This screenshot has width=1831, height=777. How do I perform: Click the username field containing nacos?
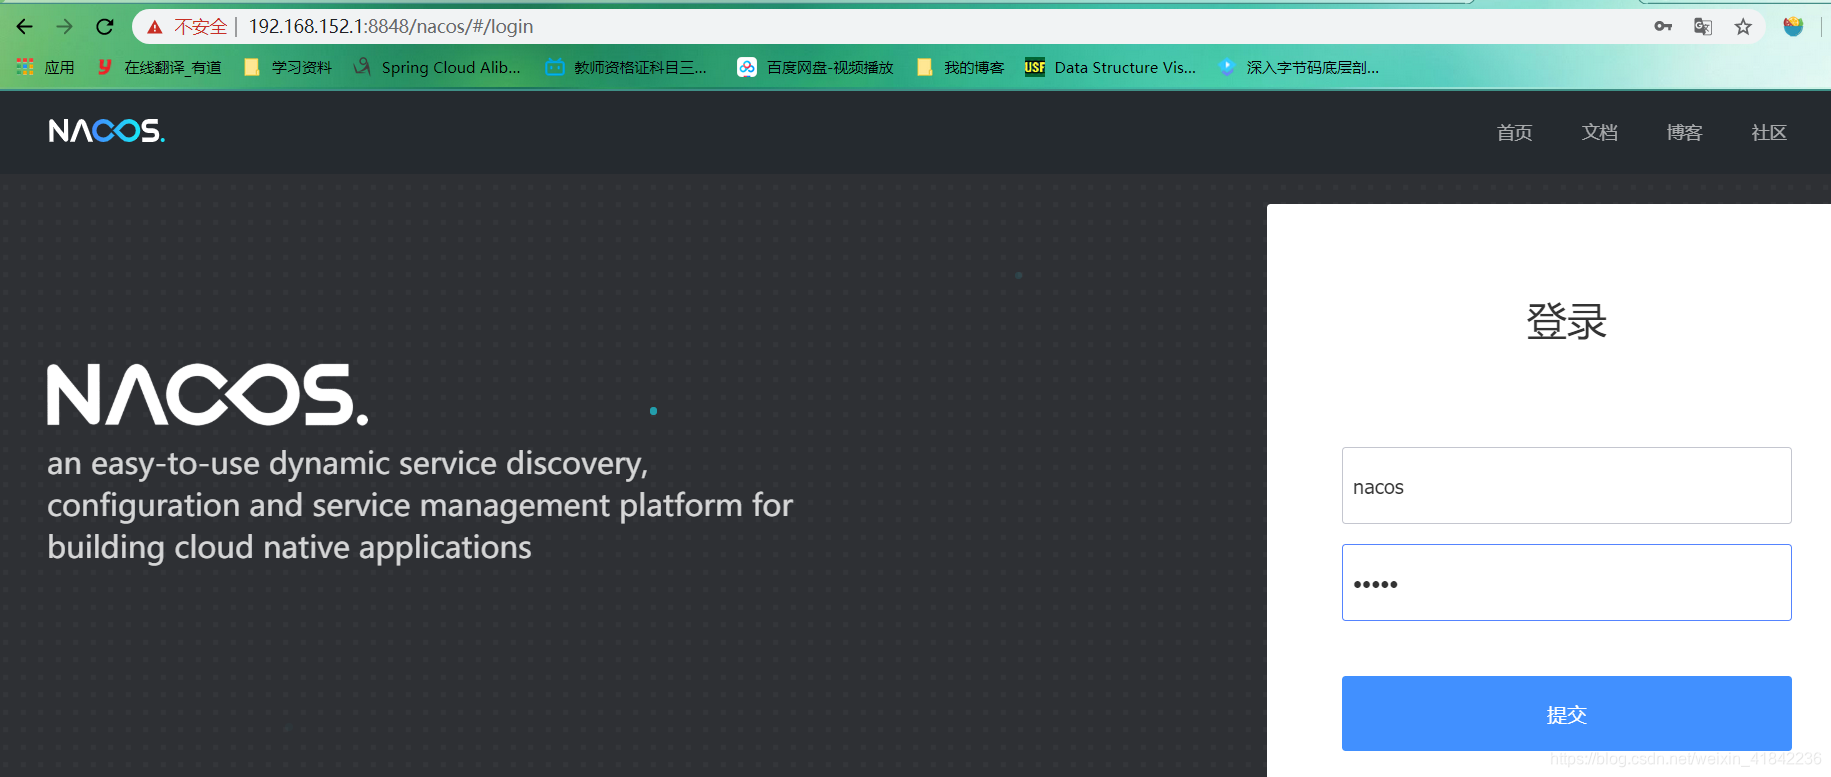[1566, 486]
